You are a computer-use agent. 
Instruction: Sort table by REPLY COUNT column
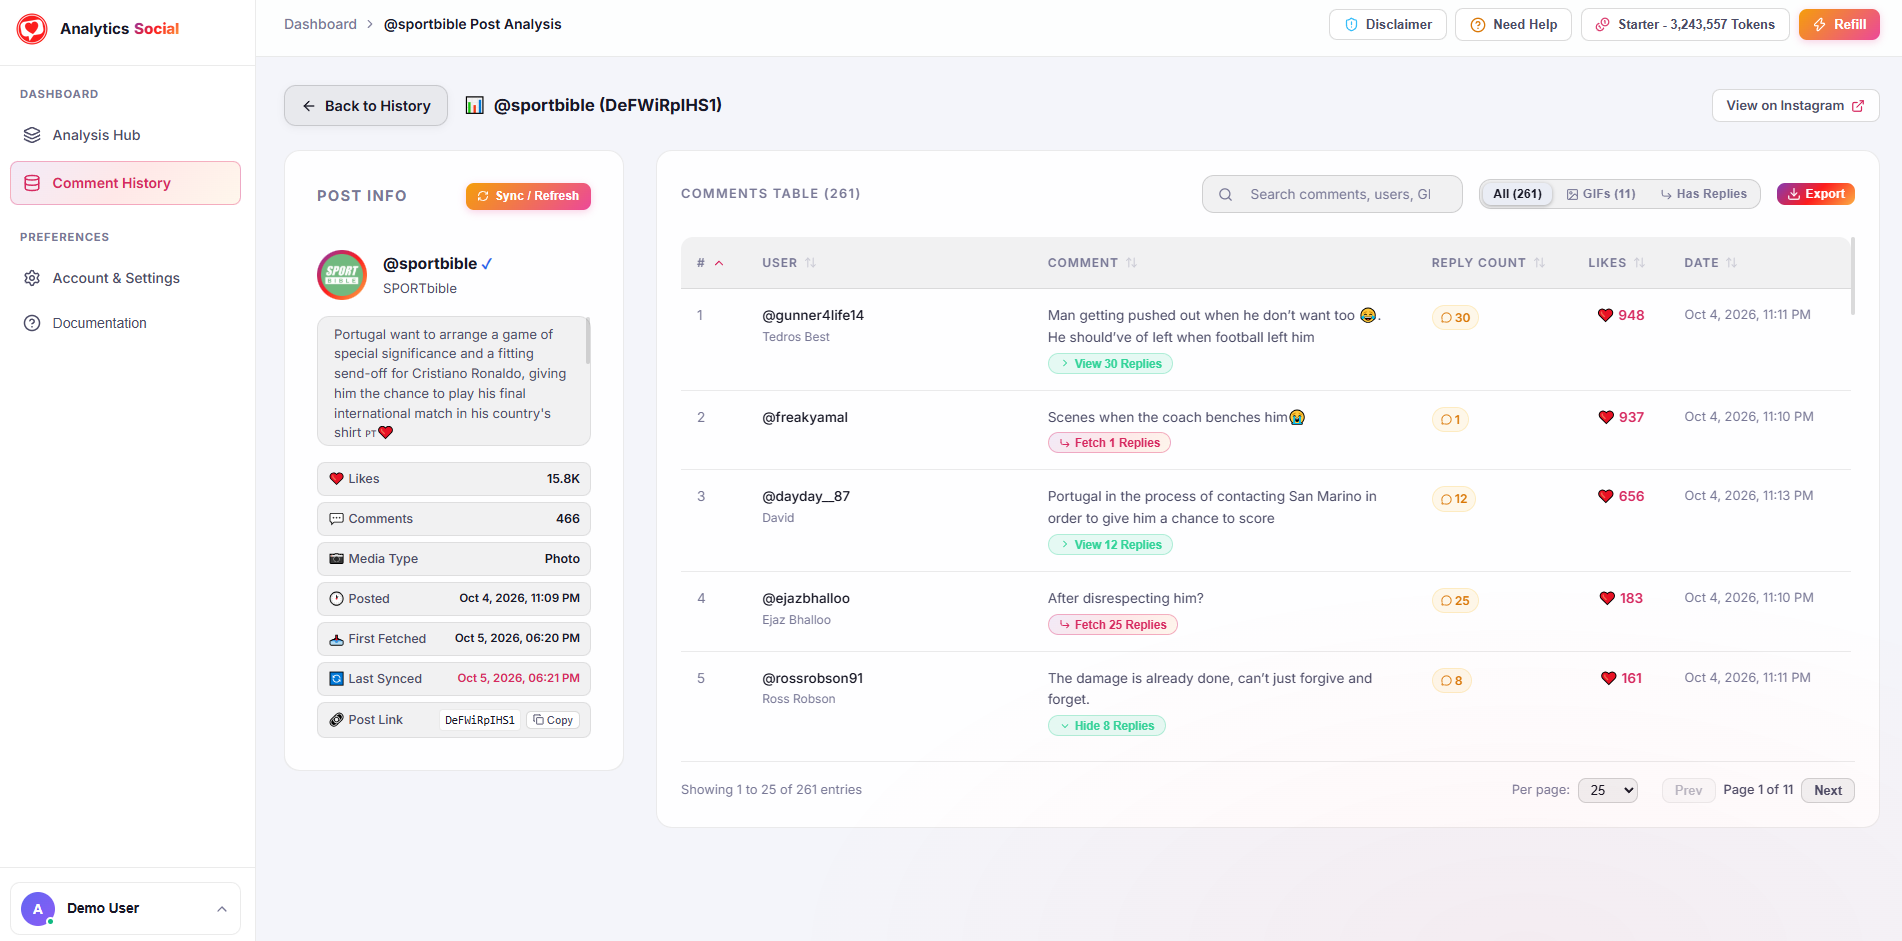coord(1488,263)
